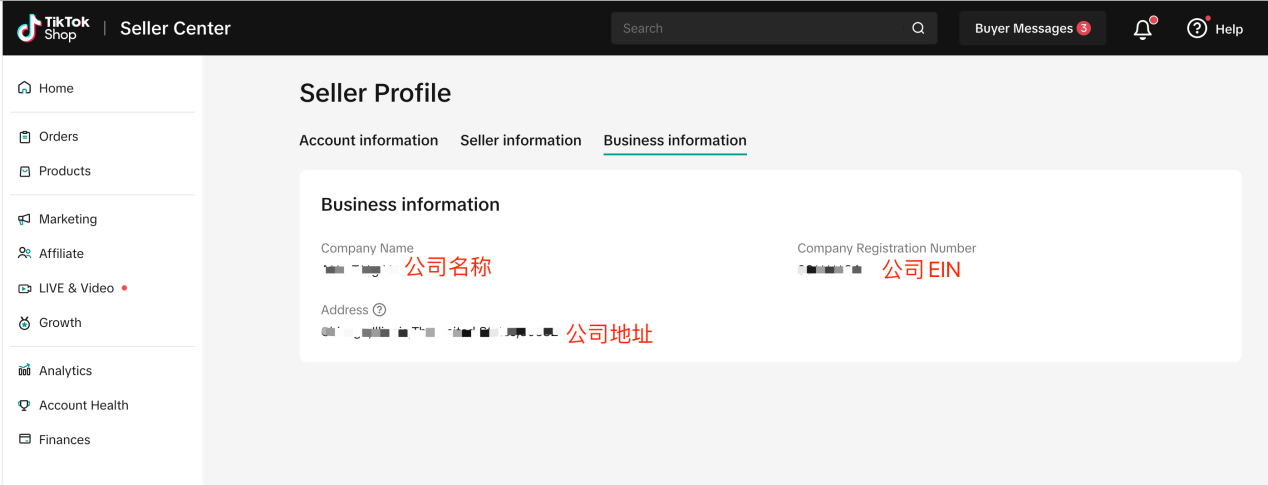The height and width of the screenshot is (485, 1268).
Task: Click the Help question mark icon
Action: coord(1197,29)
